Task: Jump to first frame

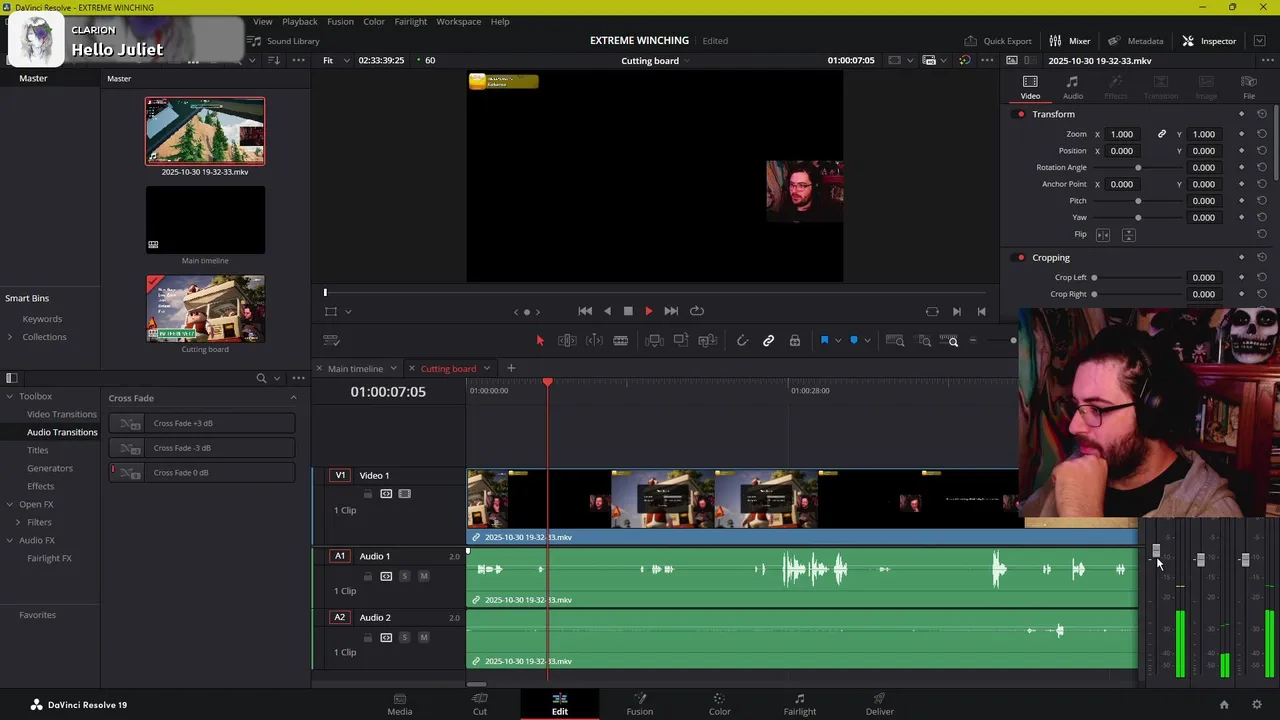Action: tap(585, 311)
